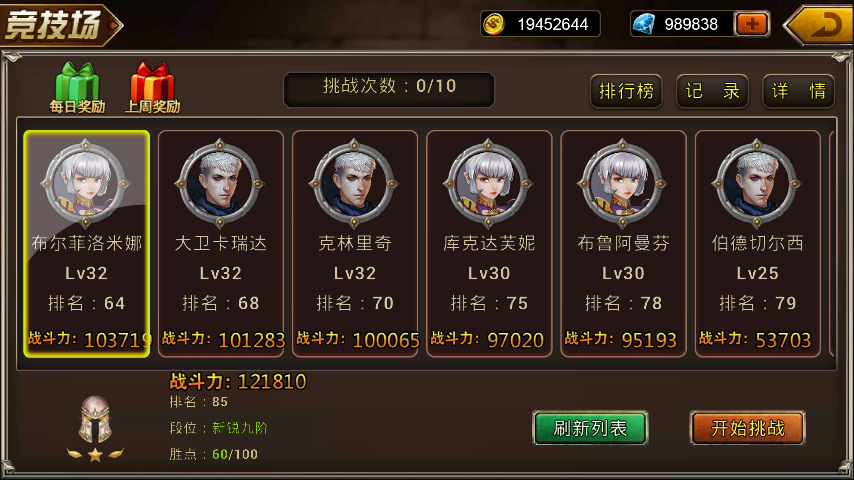
Task: Select the 伯德切尔西 opponent card
Action: [758, 244]
